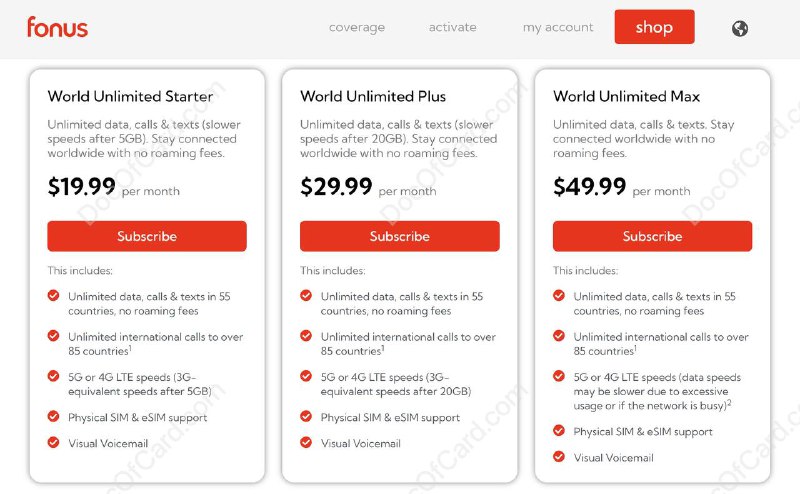Subscribe to World Unlimited Plus plan
Viewport: 800px width, 494px height.
(400, 237)
